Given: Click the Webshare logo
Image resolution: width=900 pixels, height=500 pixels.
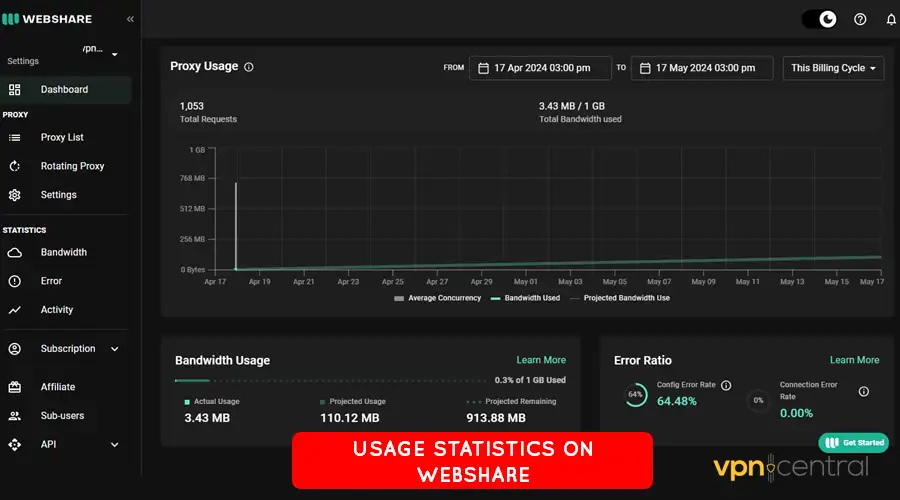Looking at the screenshot, I should [47, 19].
